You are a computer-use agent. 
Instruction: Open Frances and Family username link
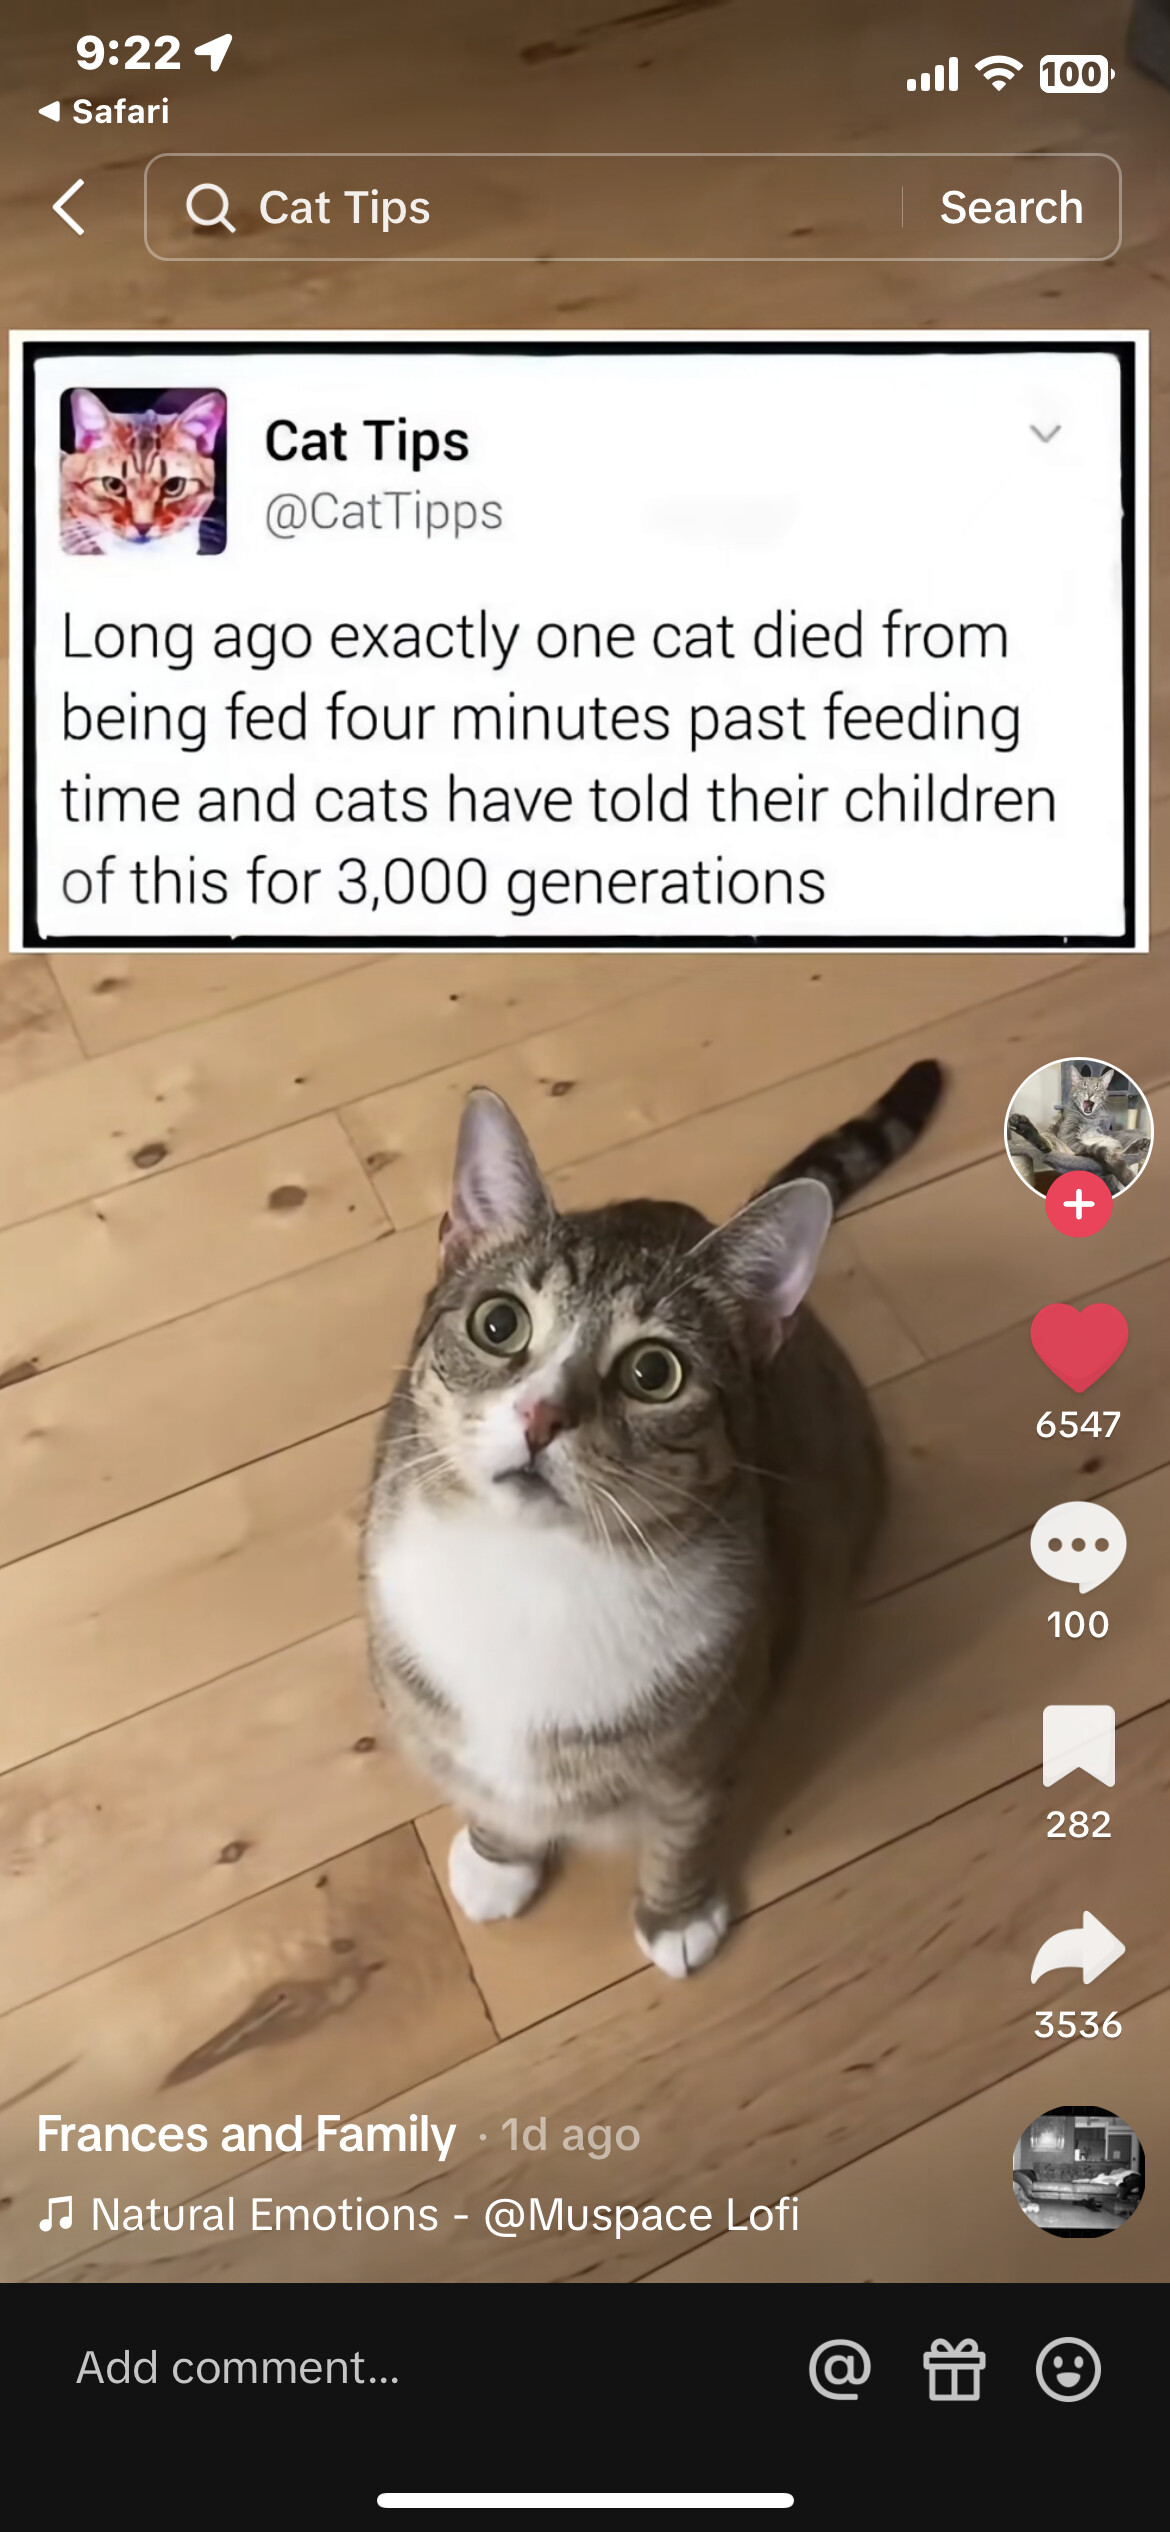(246, 2134)
